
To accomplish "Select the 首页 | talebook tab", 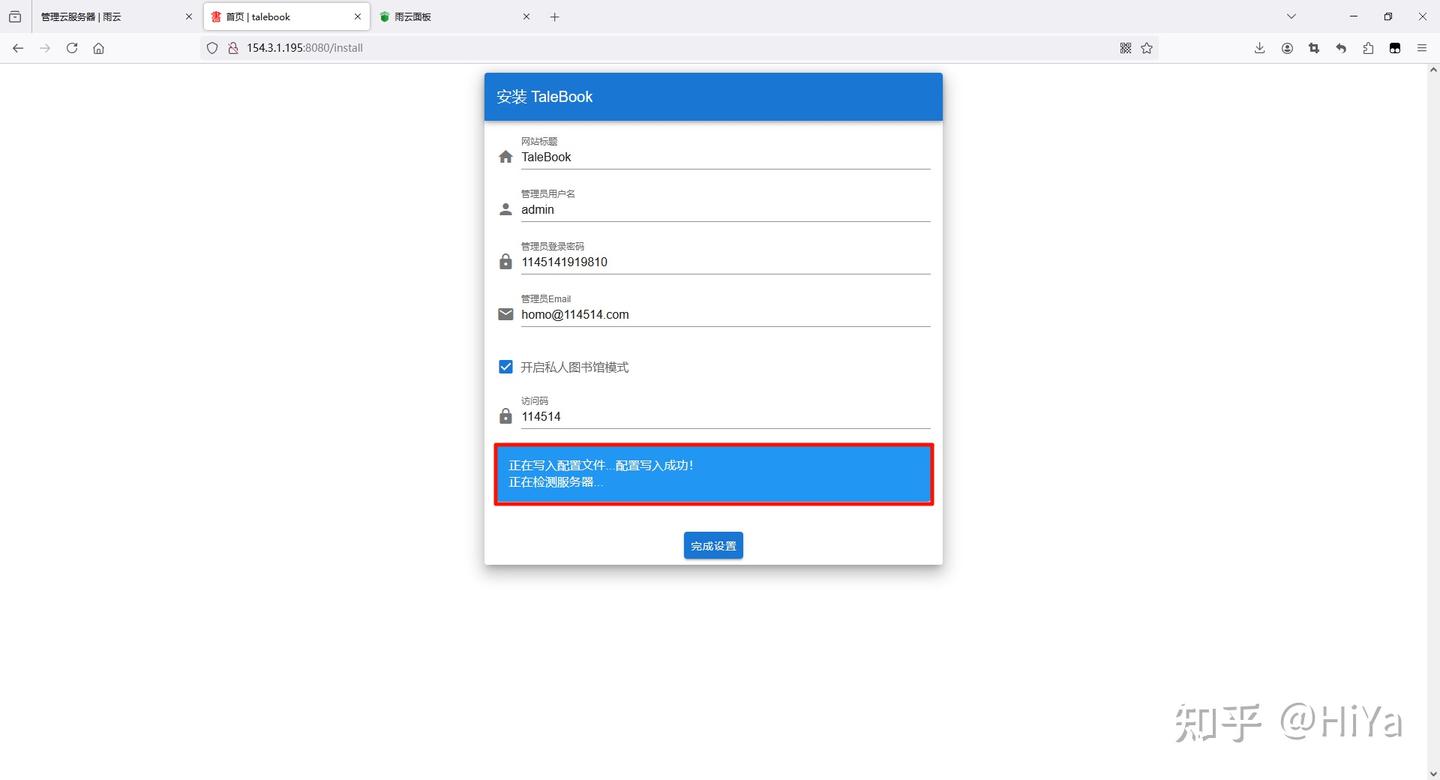I will (x=286, y=17).
